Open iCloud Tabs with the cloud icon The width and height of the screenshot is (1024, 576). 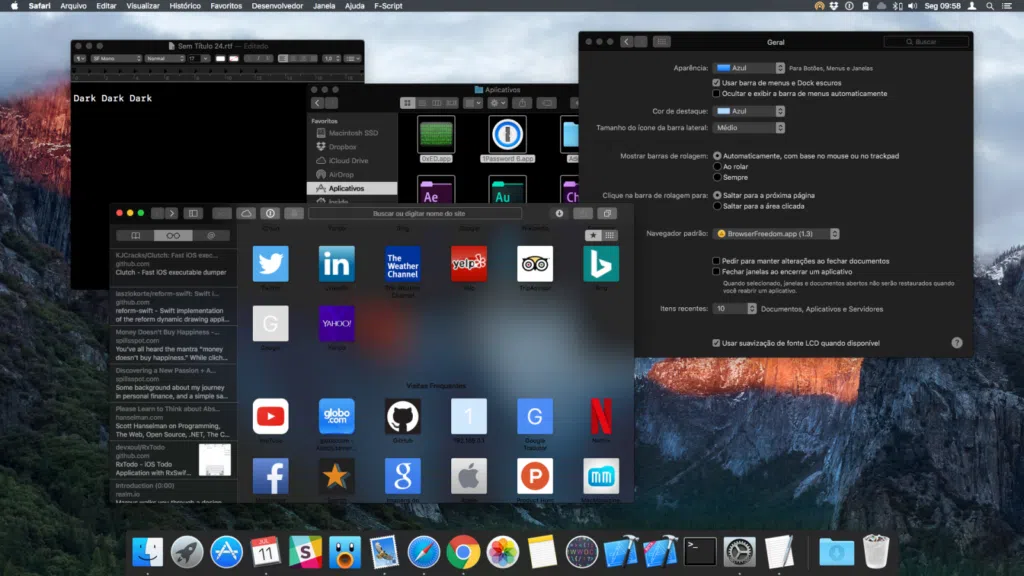click(x=246, y=211)
